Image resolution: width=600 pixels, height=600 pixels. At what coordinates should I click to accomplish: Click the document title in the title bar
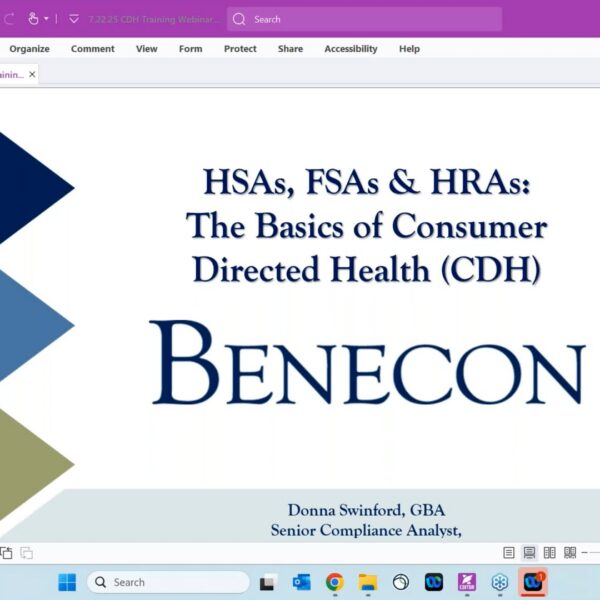click(154, 19)
